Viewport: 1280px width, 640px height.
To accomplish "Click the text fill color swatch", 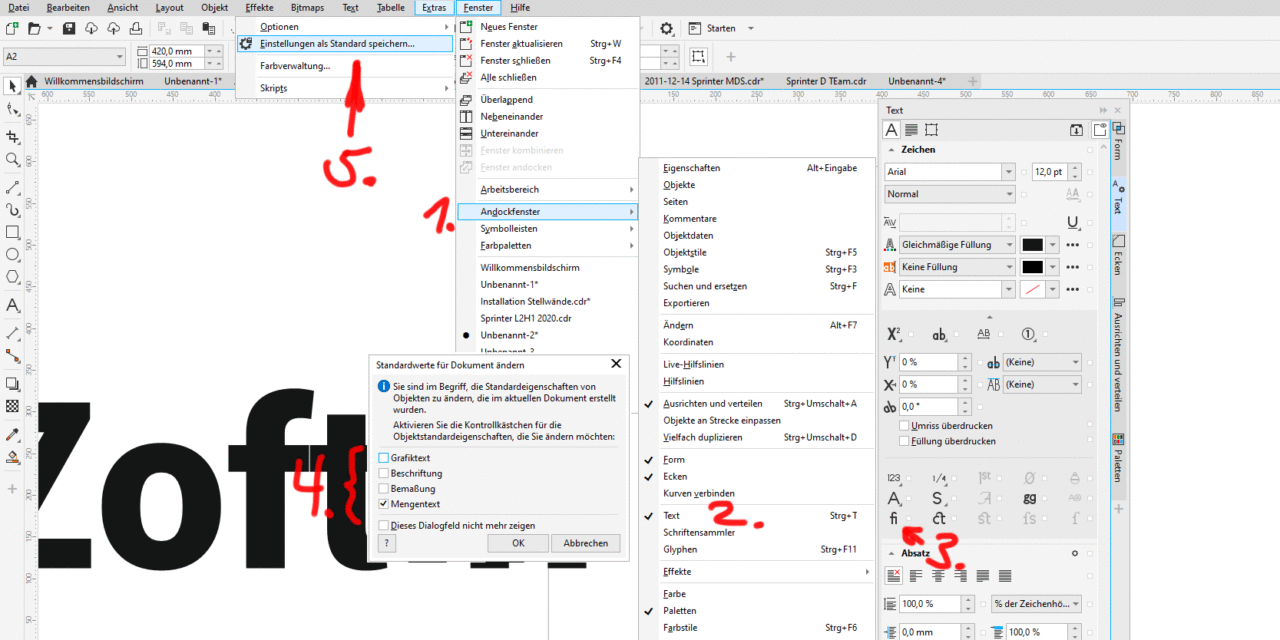I will (x=1033, y=244).
